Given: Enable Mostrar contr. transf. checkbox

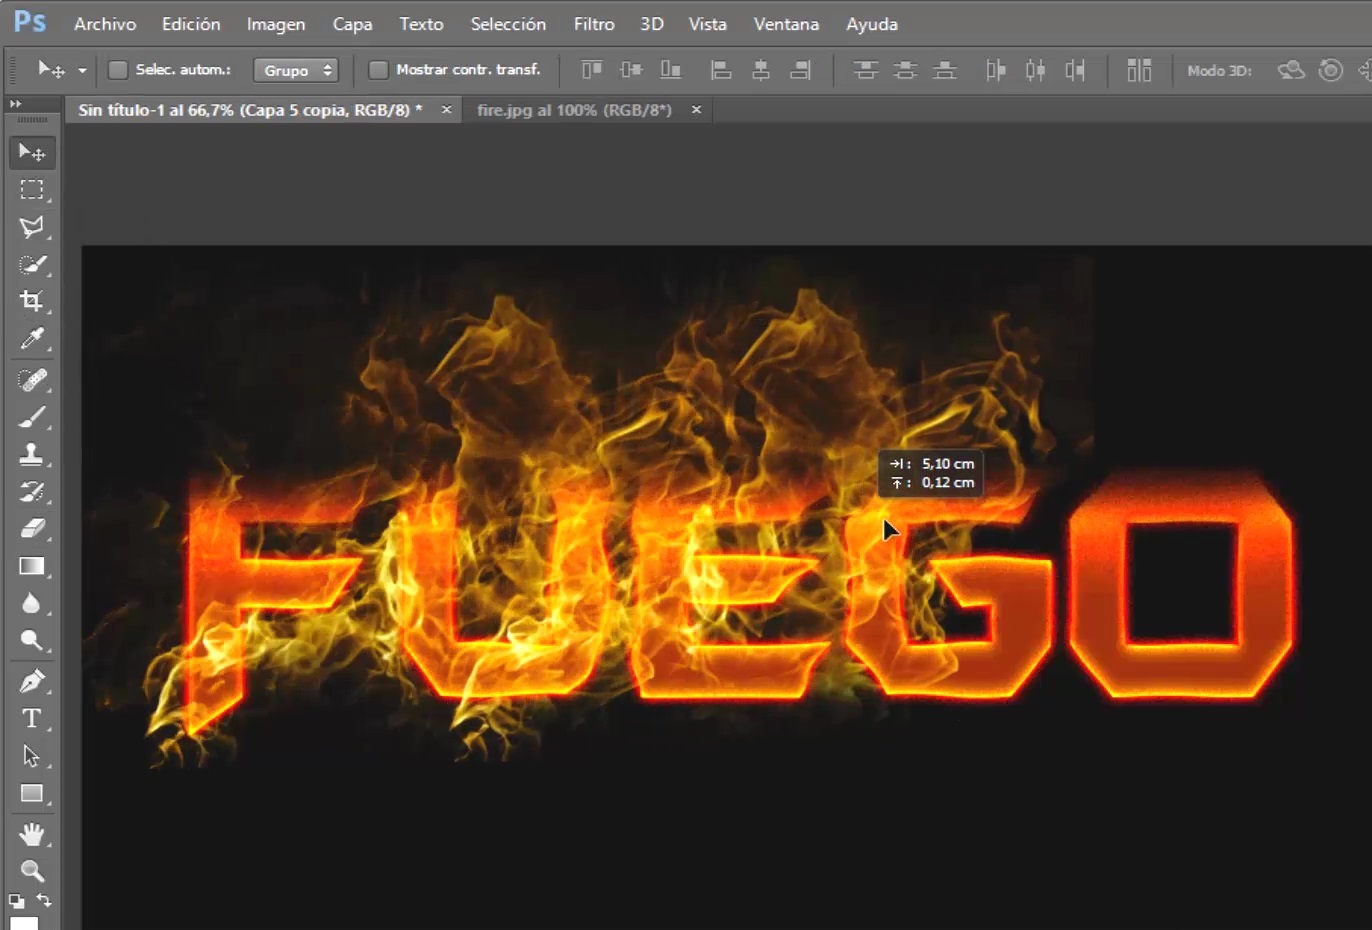Looking at the screenshot, I should (378, 70).
